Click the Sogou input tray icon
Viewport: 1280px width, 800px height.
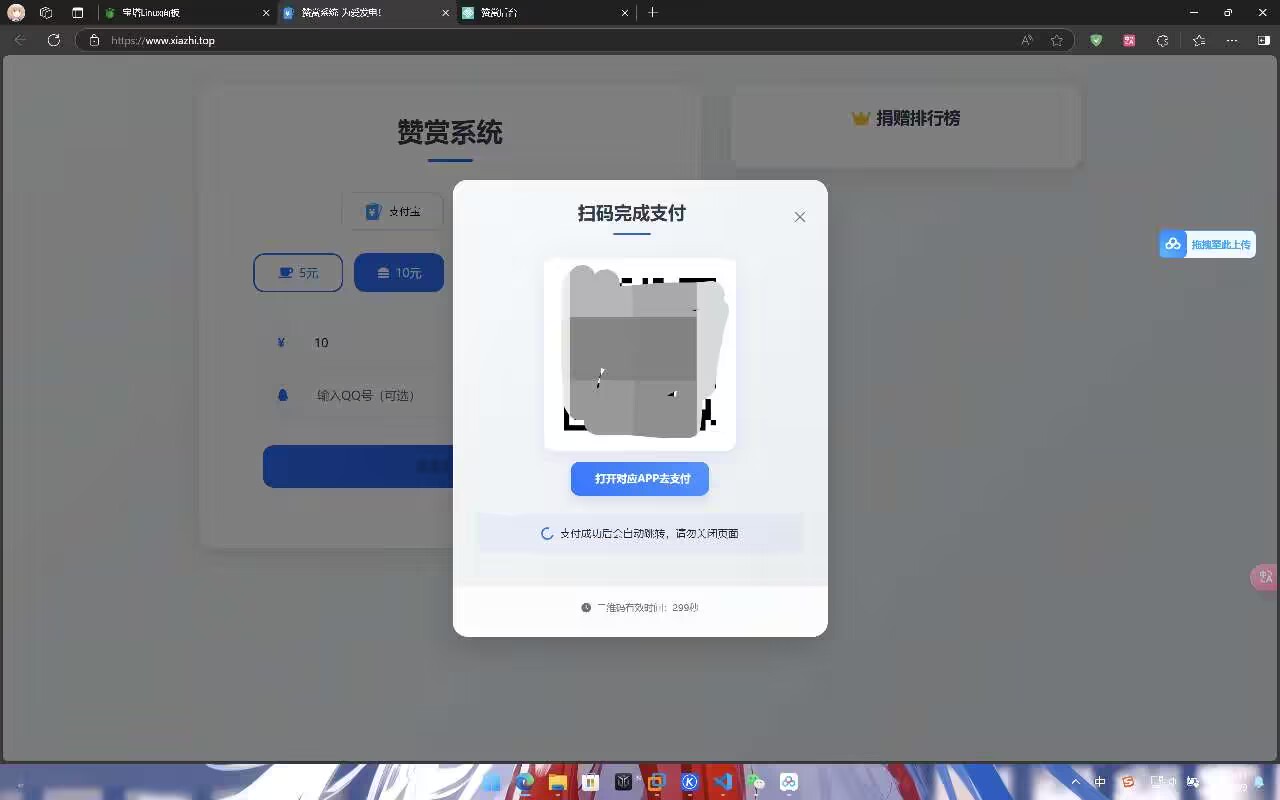pyautogui.click(x=1129, y=782)
